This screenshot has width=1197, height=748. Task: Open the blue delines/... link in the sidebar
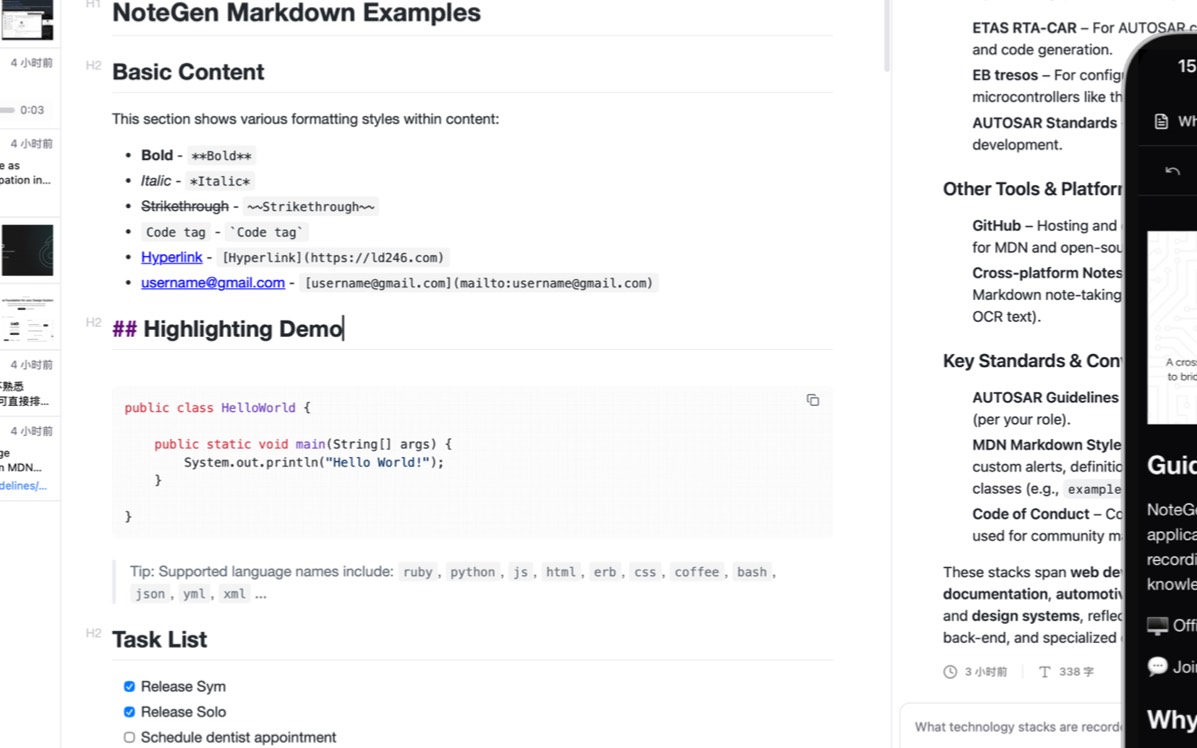[23, 485]
